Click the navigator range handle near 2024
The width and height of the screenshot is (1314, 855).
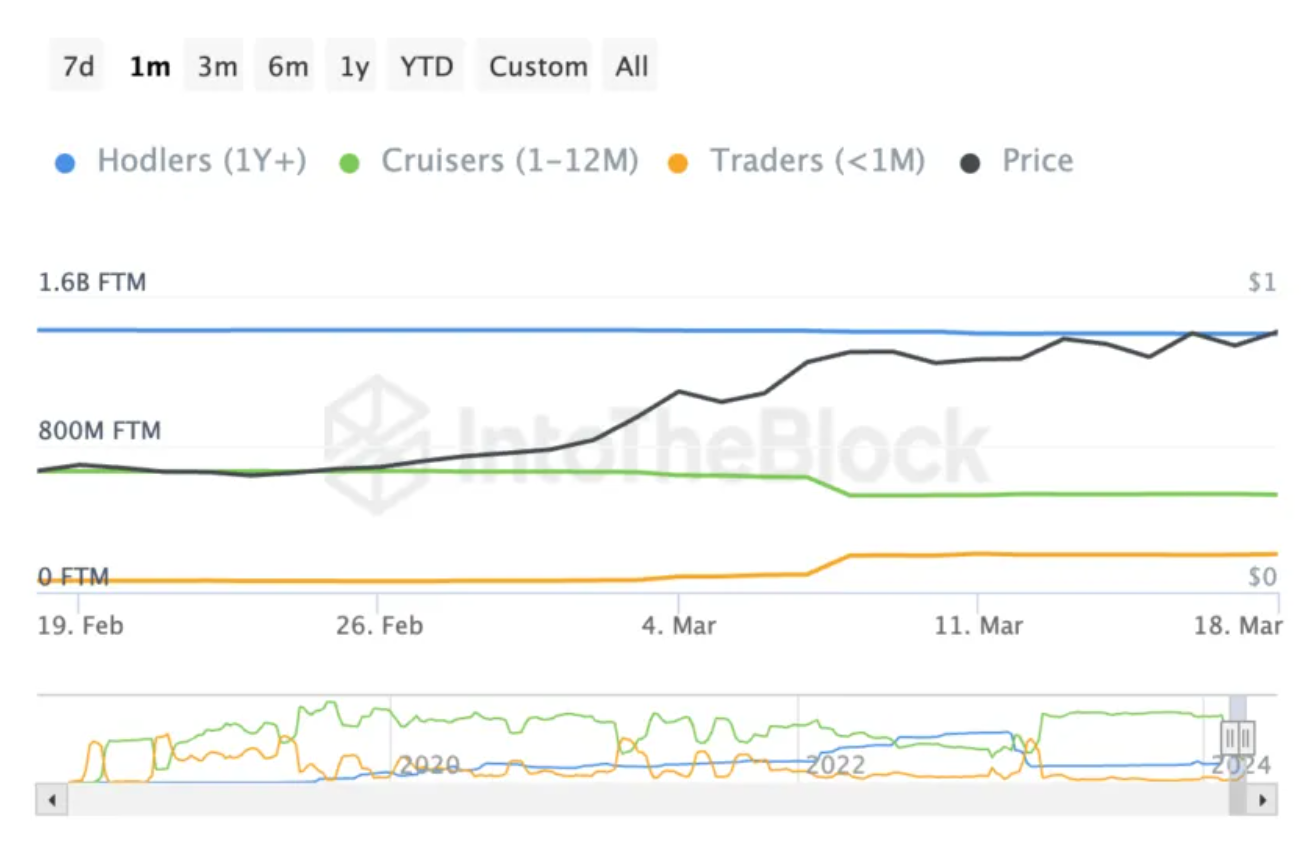tap(1238, 738)
